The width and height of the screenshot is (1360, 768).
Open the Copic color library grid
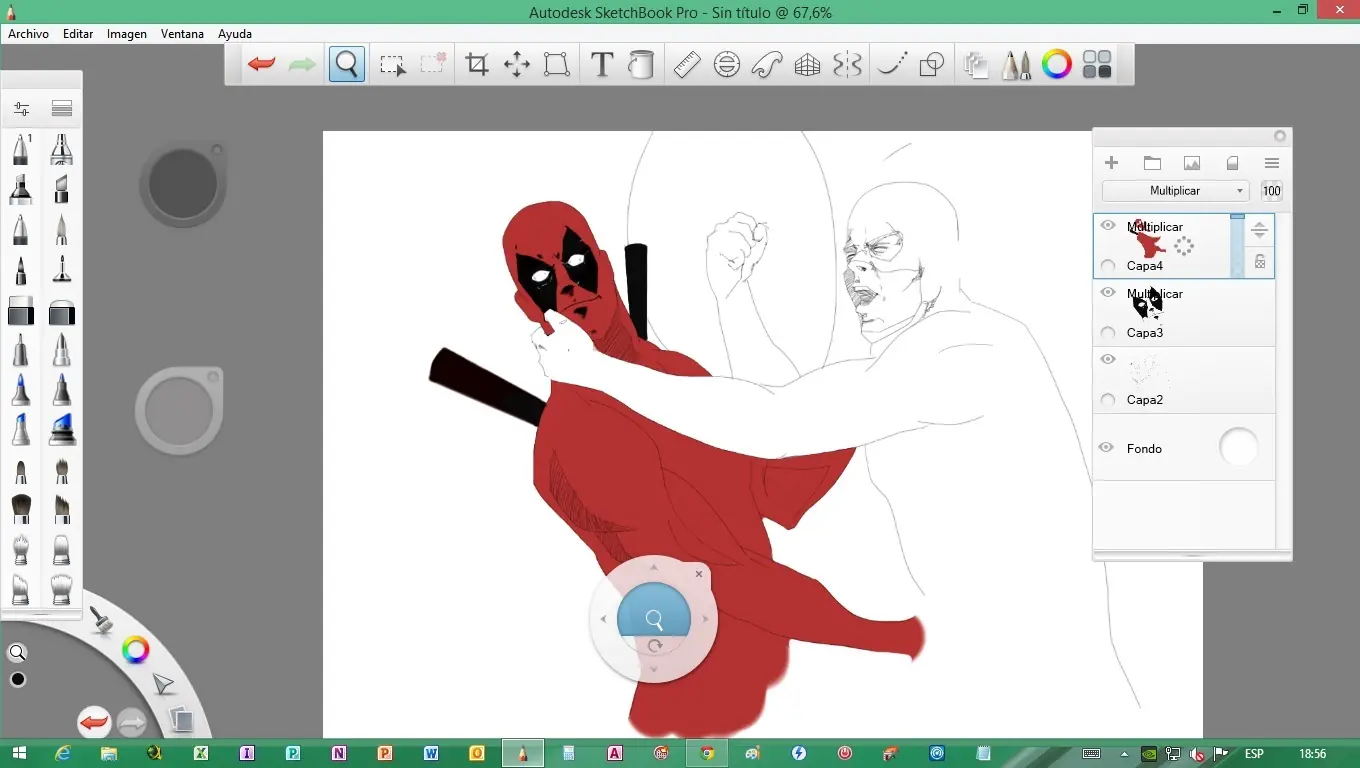tap(1097, 65)
